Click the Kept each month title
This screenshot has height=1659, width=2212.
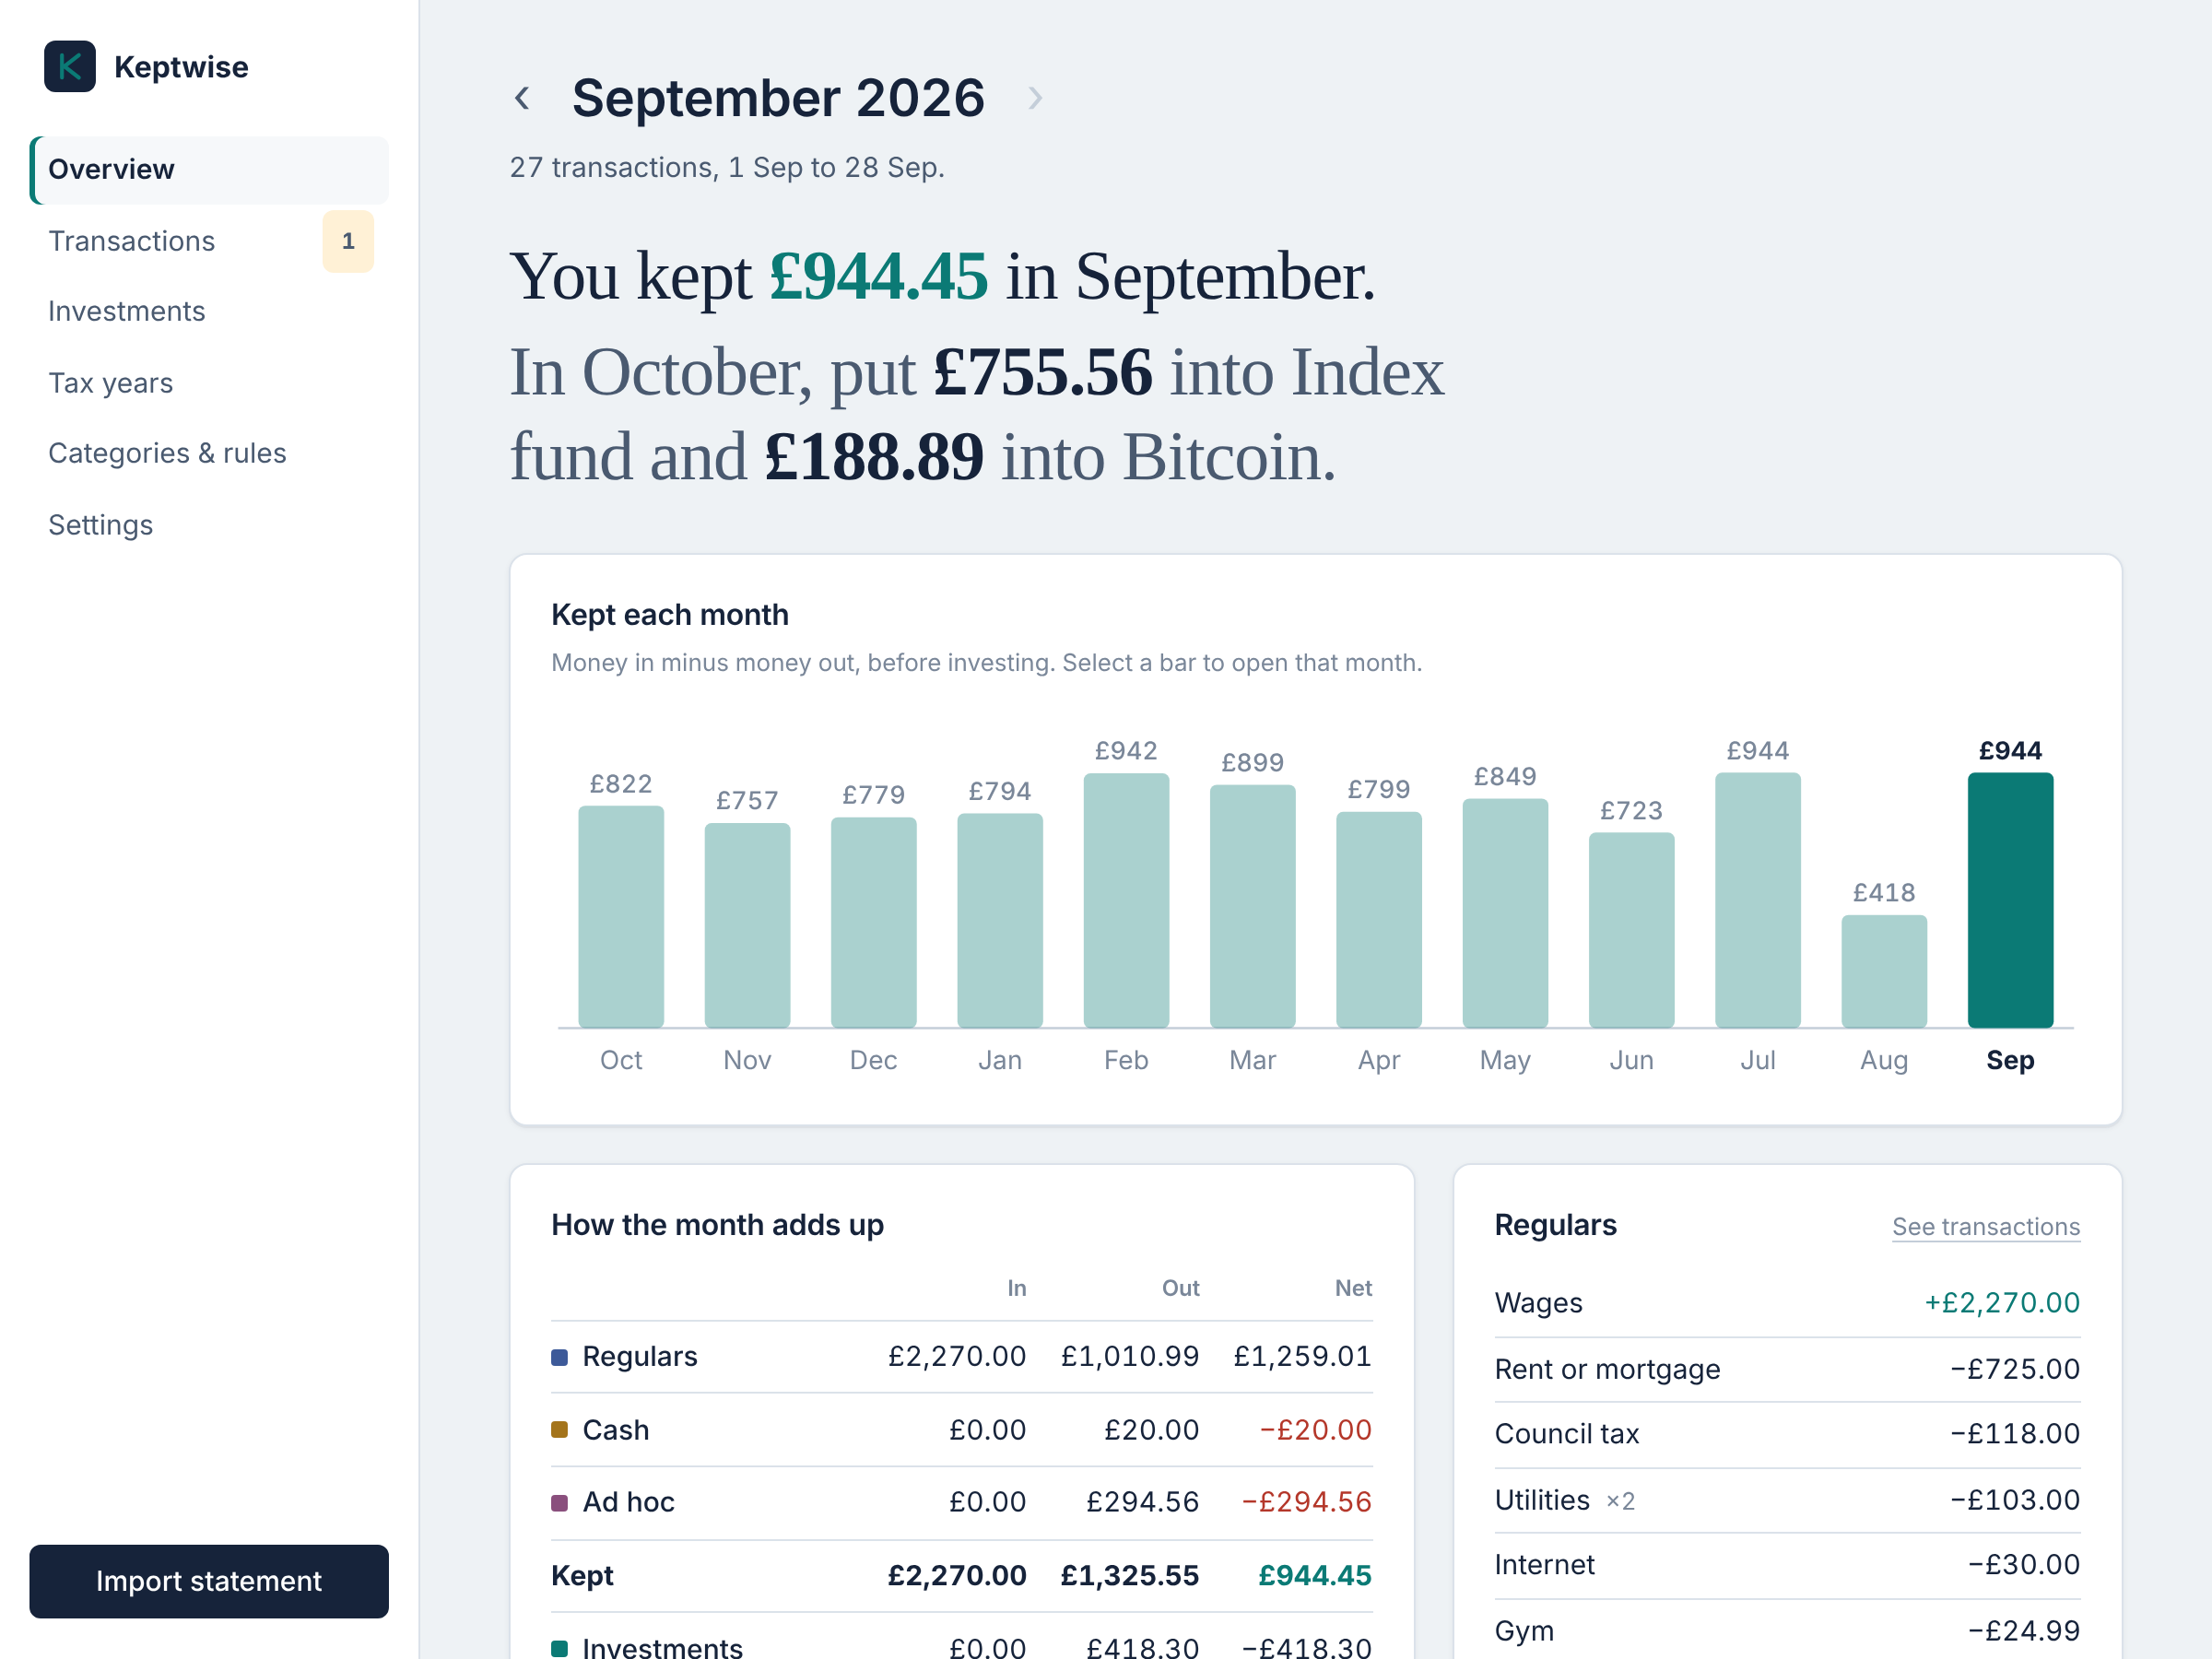pos(670,615)
